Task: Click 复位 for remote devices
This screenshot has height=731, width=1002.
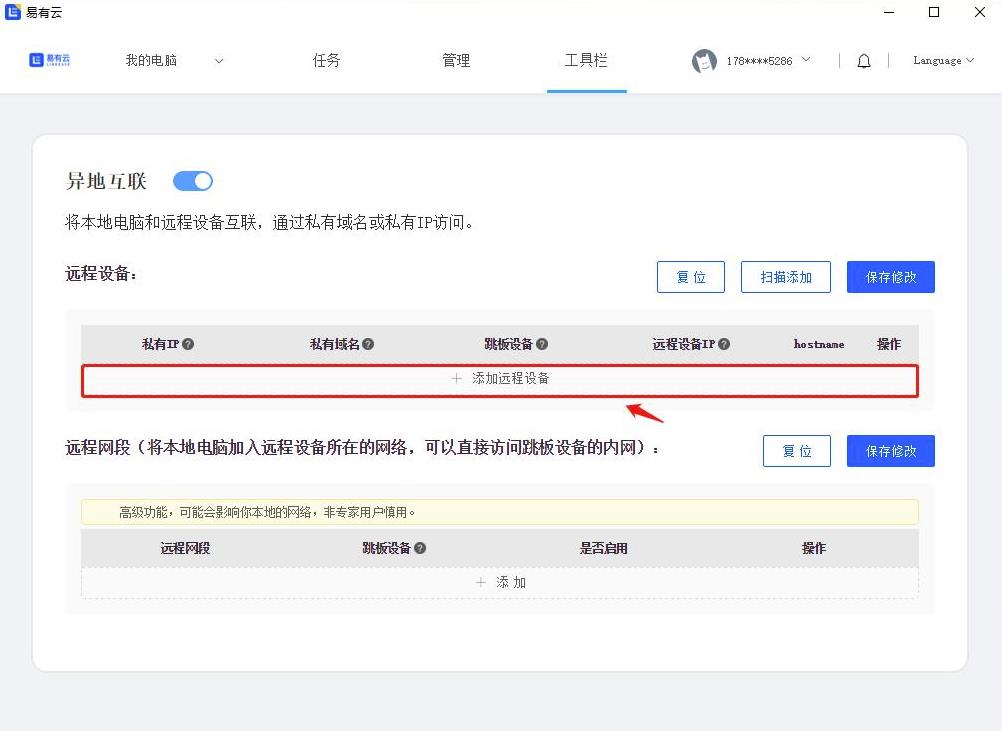Action: [x=691, y=277]
